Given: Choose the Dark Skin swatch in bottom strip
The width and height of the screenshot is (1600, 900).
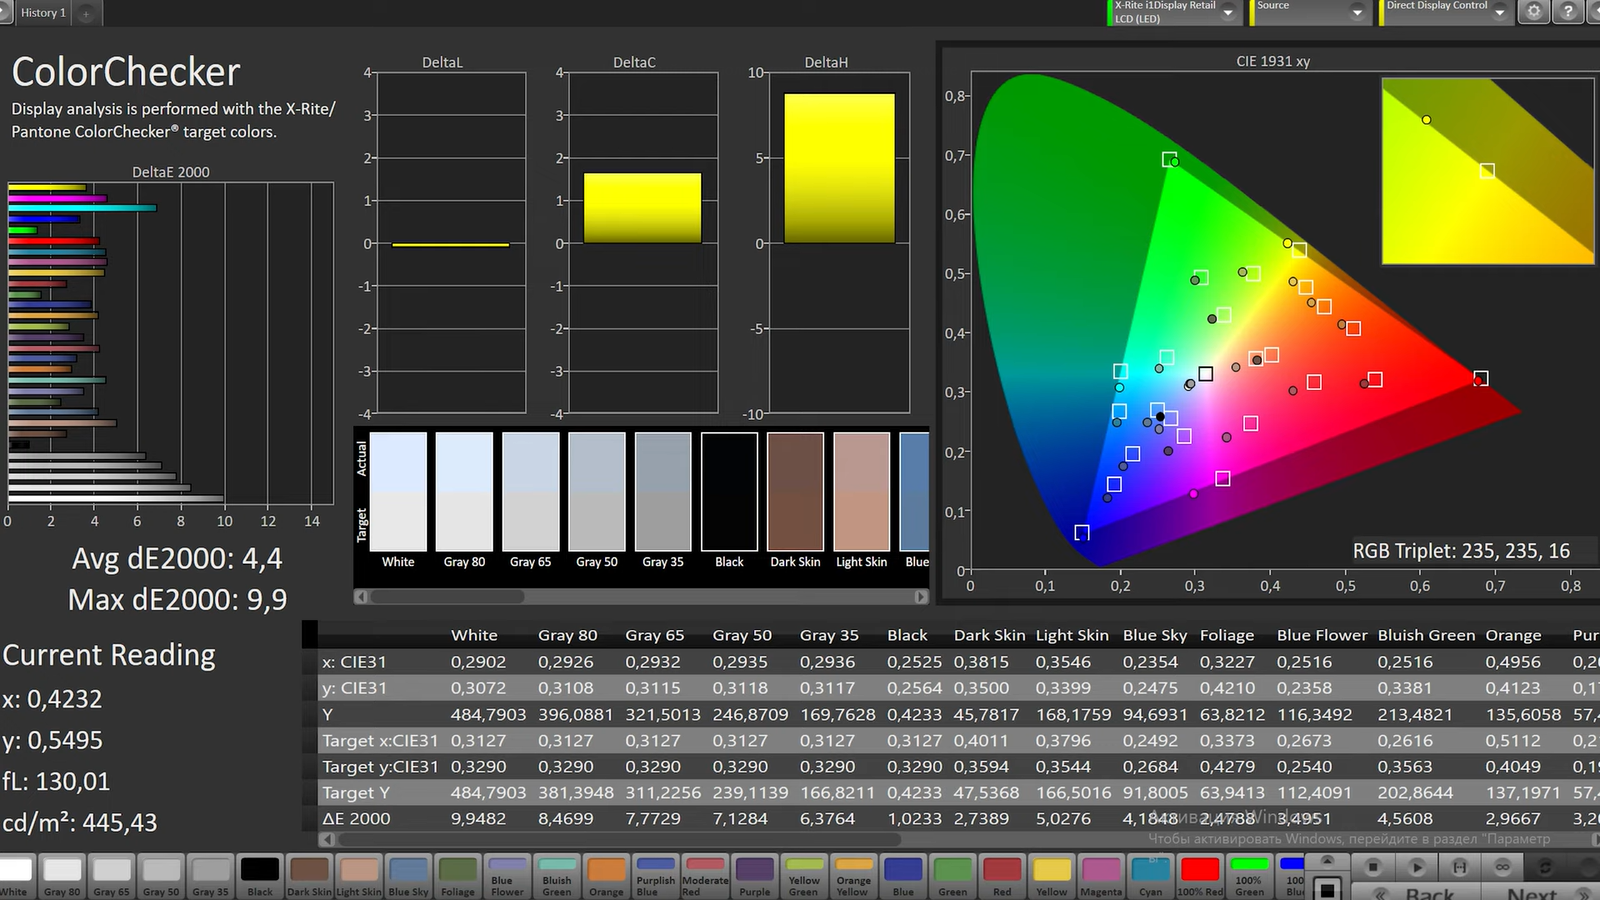Looking at the screenshot, I should point(309,869).
